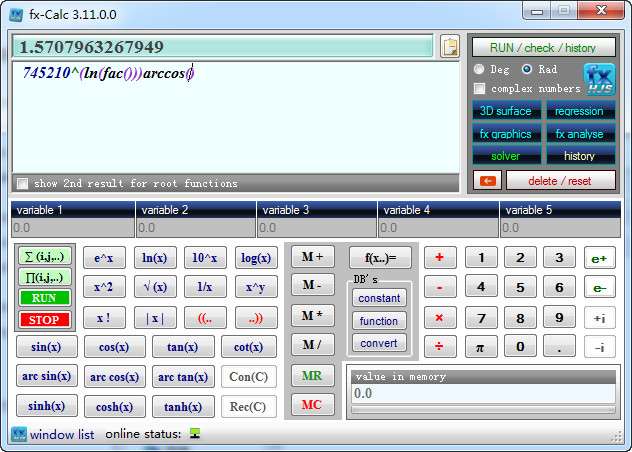Open the solver module
Image resolution: width=632 pixels, height=452 pixels.
pos(506,156)
